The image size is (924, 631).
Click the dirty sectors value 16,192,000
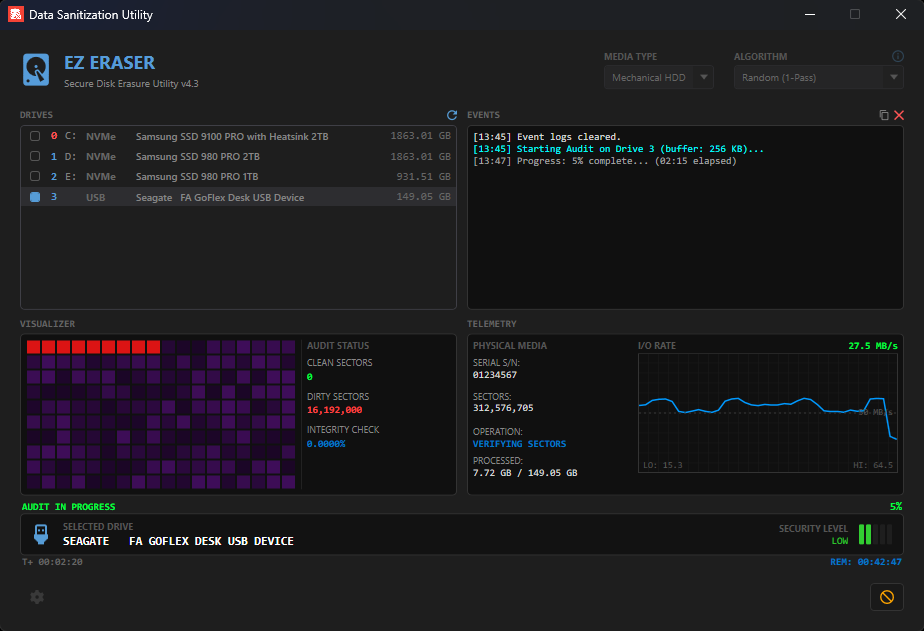[x=334, y=410]
